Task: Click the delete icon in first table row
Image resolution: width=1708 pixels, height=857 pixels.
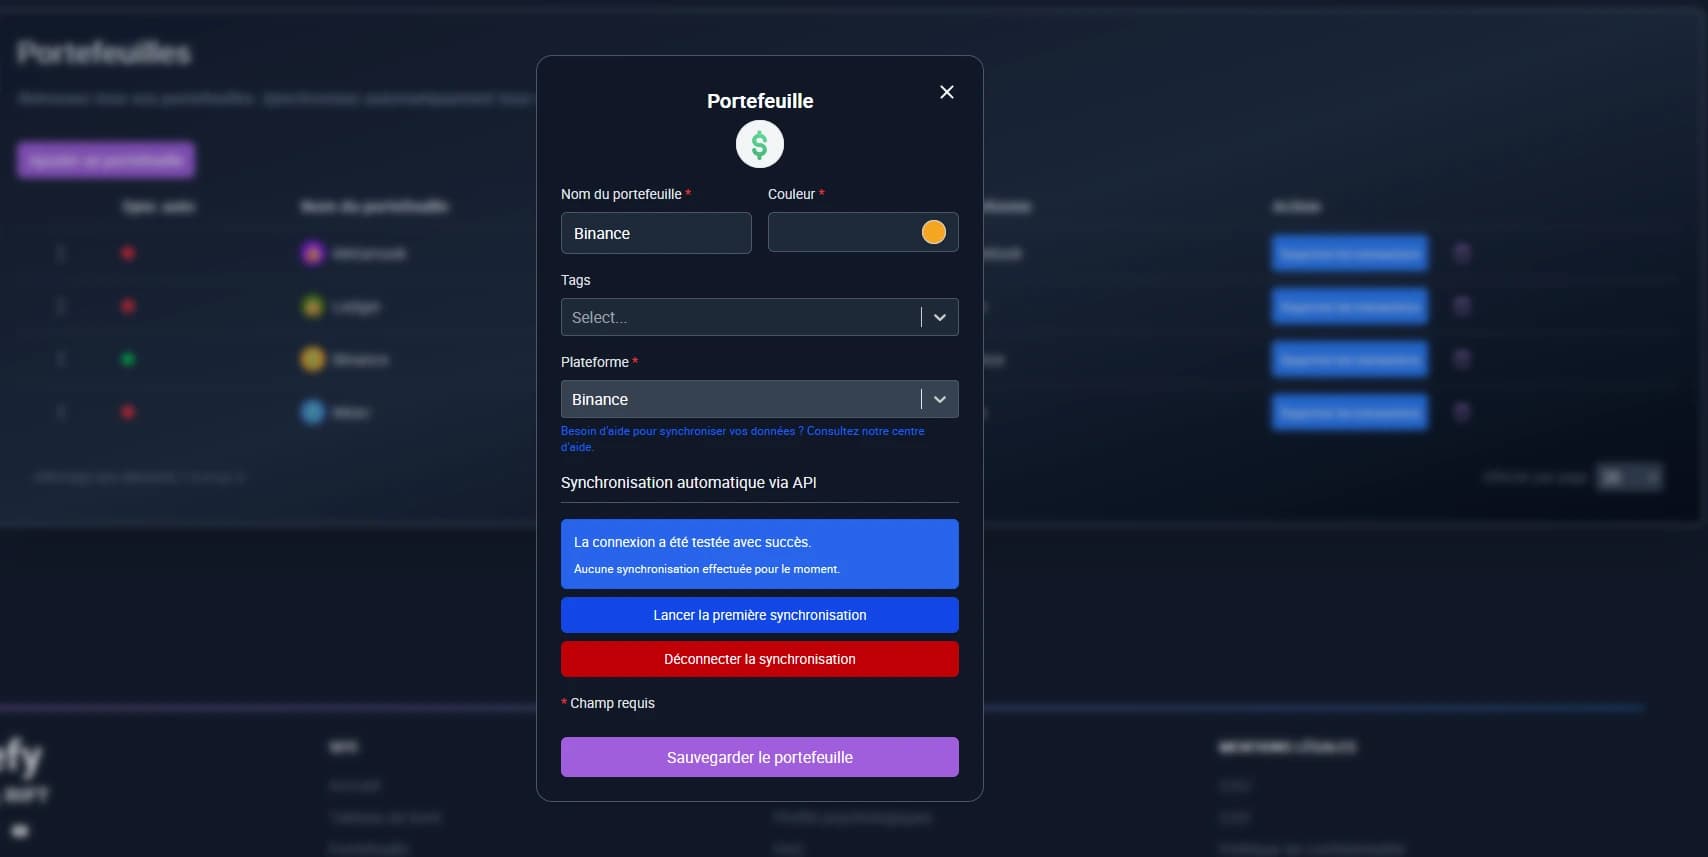Action: (x=1461, y=253)
